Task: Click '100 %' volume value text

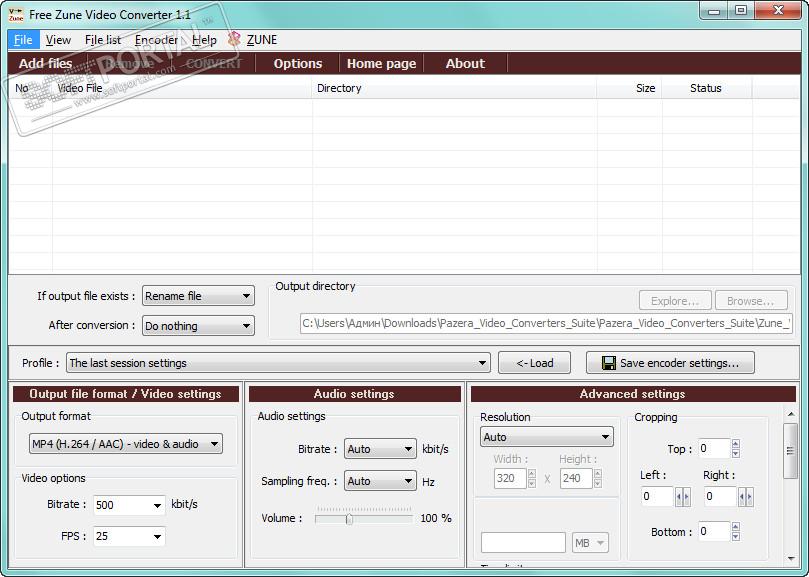Action: point(436,518)
